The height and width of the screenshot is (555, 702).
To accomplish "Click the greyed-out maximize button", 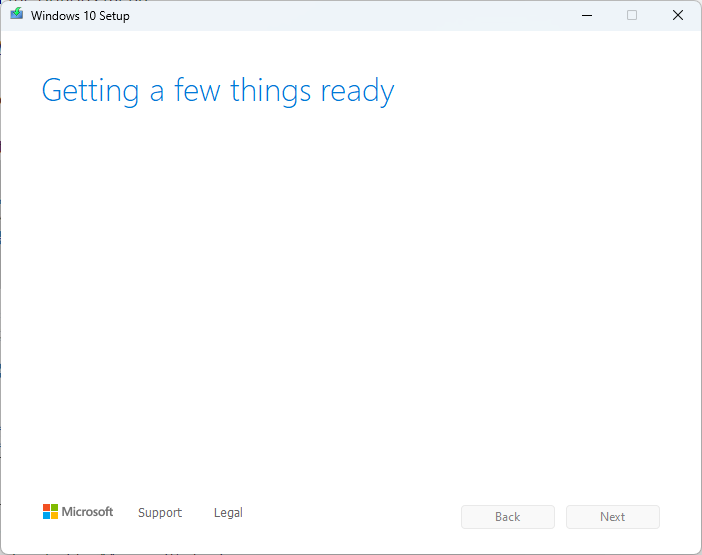I will [632, 15].
